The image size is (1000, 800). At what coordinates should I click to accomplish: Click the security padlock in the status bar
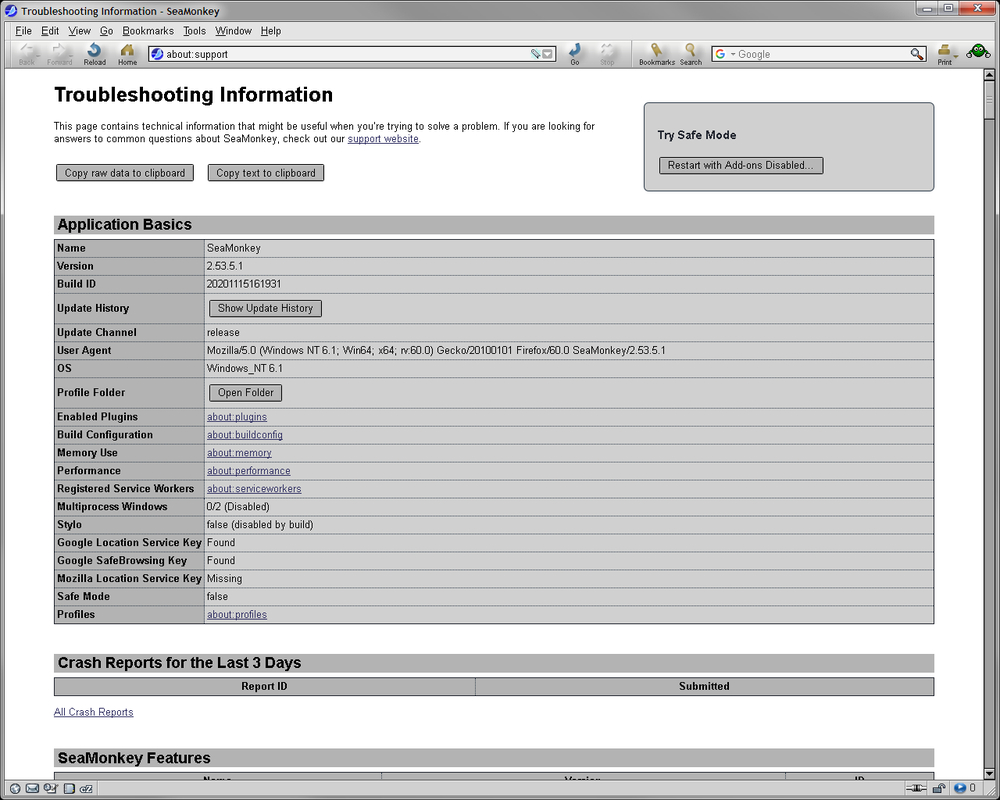click(x=939, y=789)
